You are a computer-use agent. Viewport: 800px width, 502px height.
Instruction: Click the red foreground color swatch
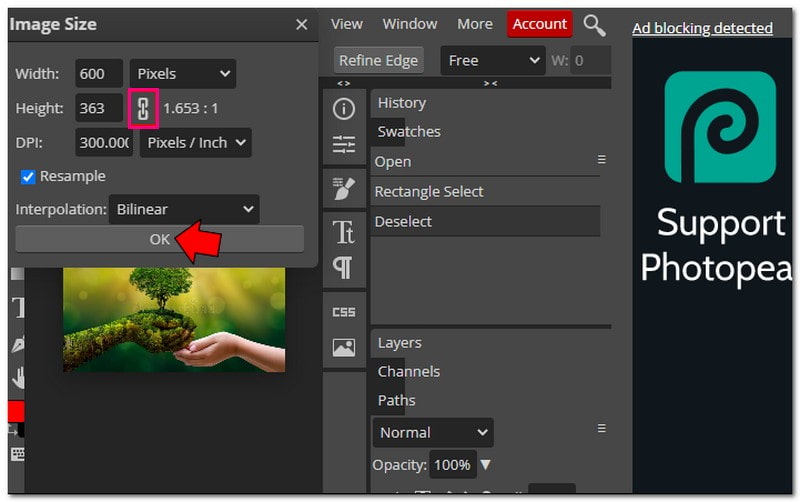click(x=15, y=411)
